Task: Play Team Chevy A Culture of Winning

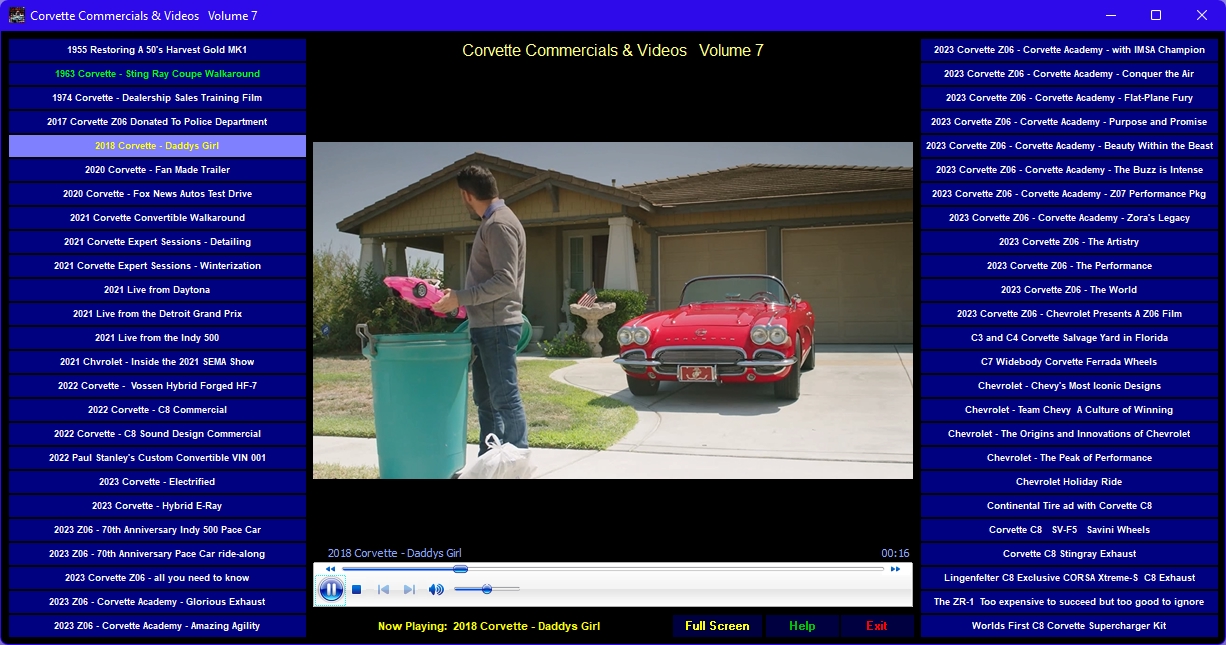Action: pos(1069,410)
